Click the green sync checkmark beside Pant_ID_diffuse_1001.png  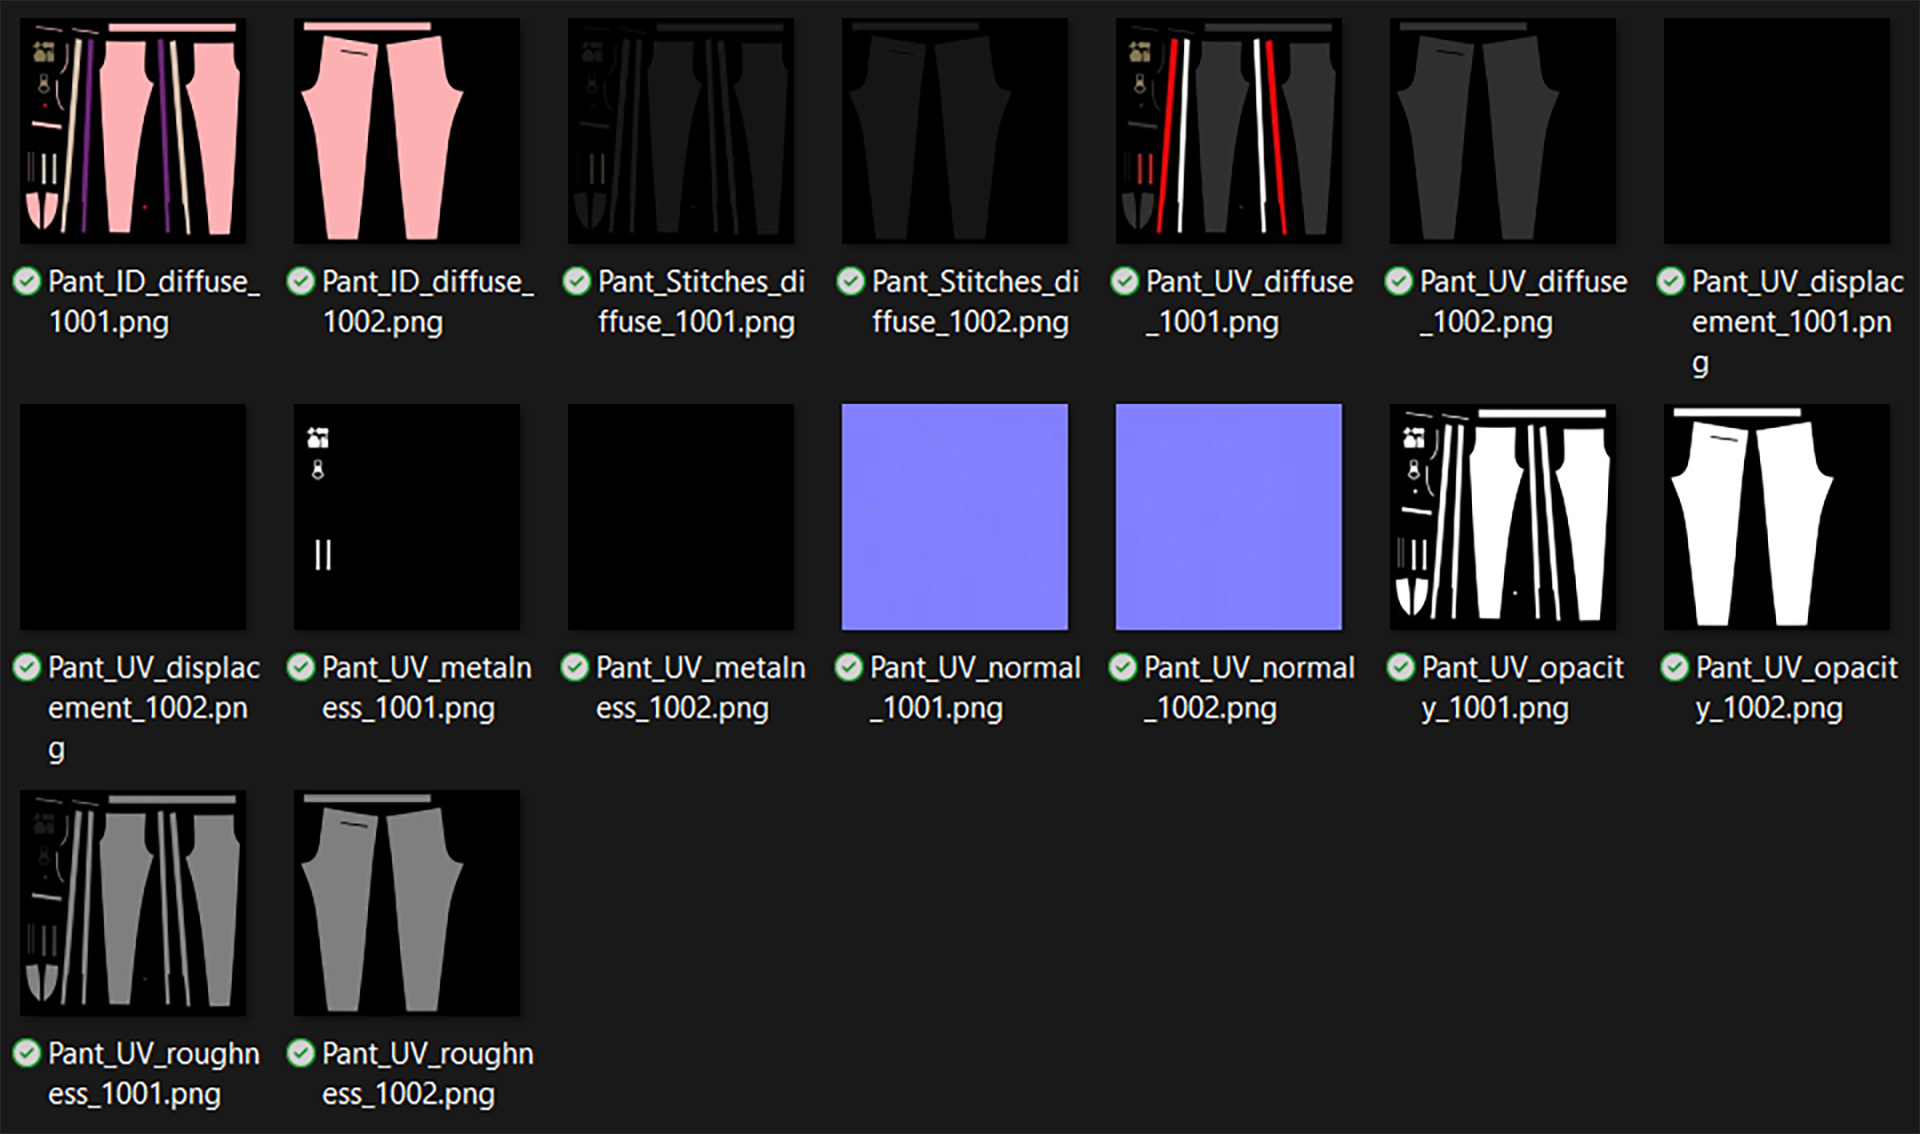[27, 281]
